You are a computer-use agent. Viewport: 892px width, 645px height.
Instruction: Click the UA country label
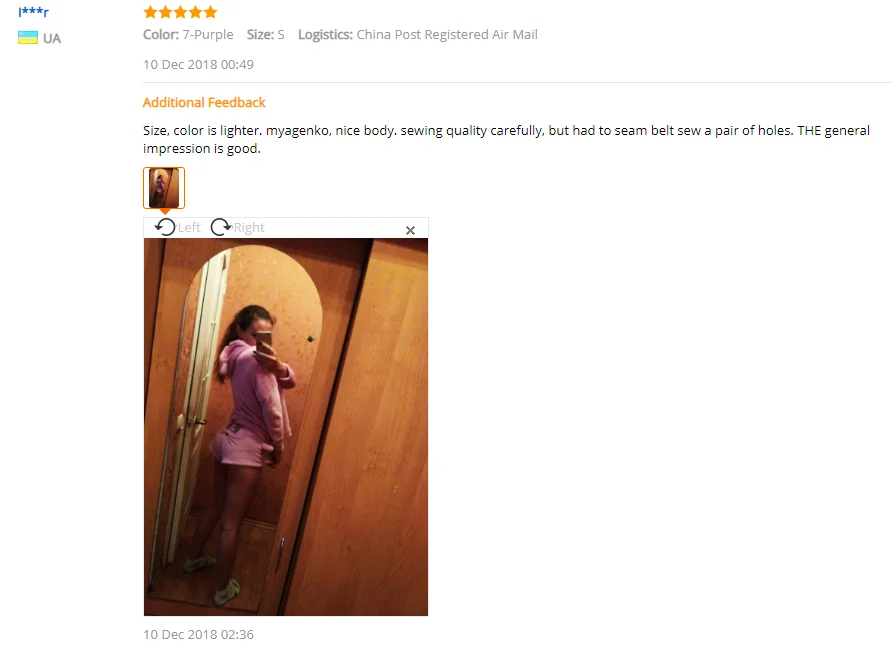pyautogui.click(x=52, y=39)
